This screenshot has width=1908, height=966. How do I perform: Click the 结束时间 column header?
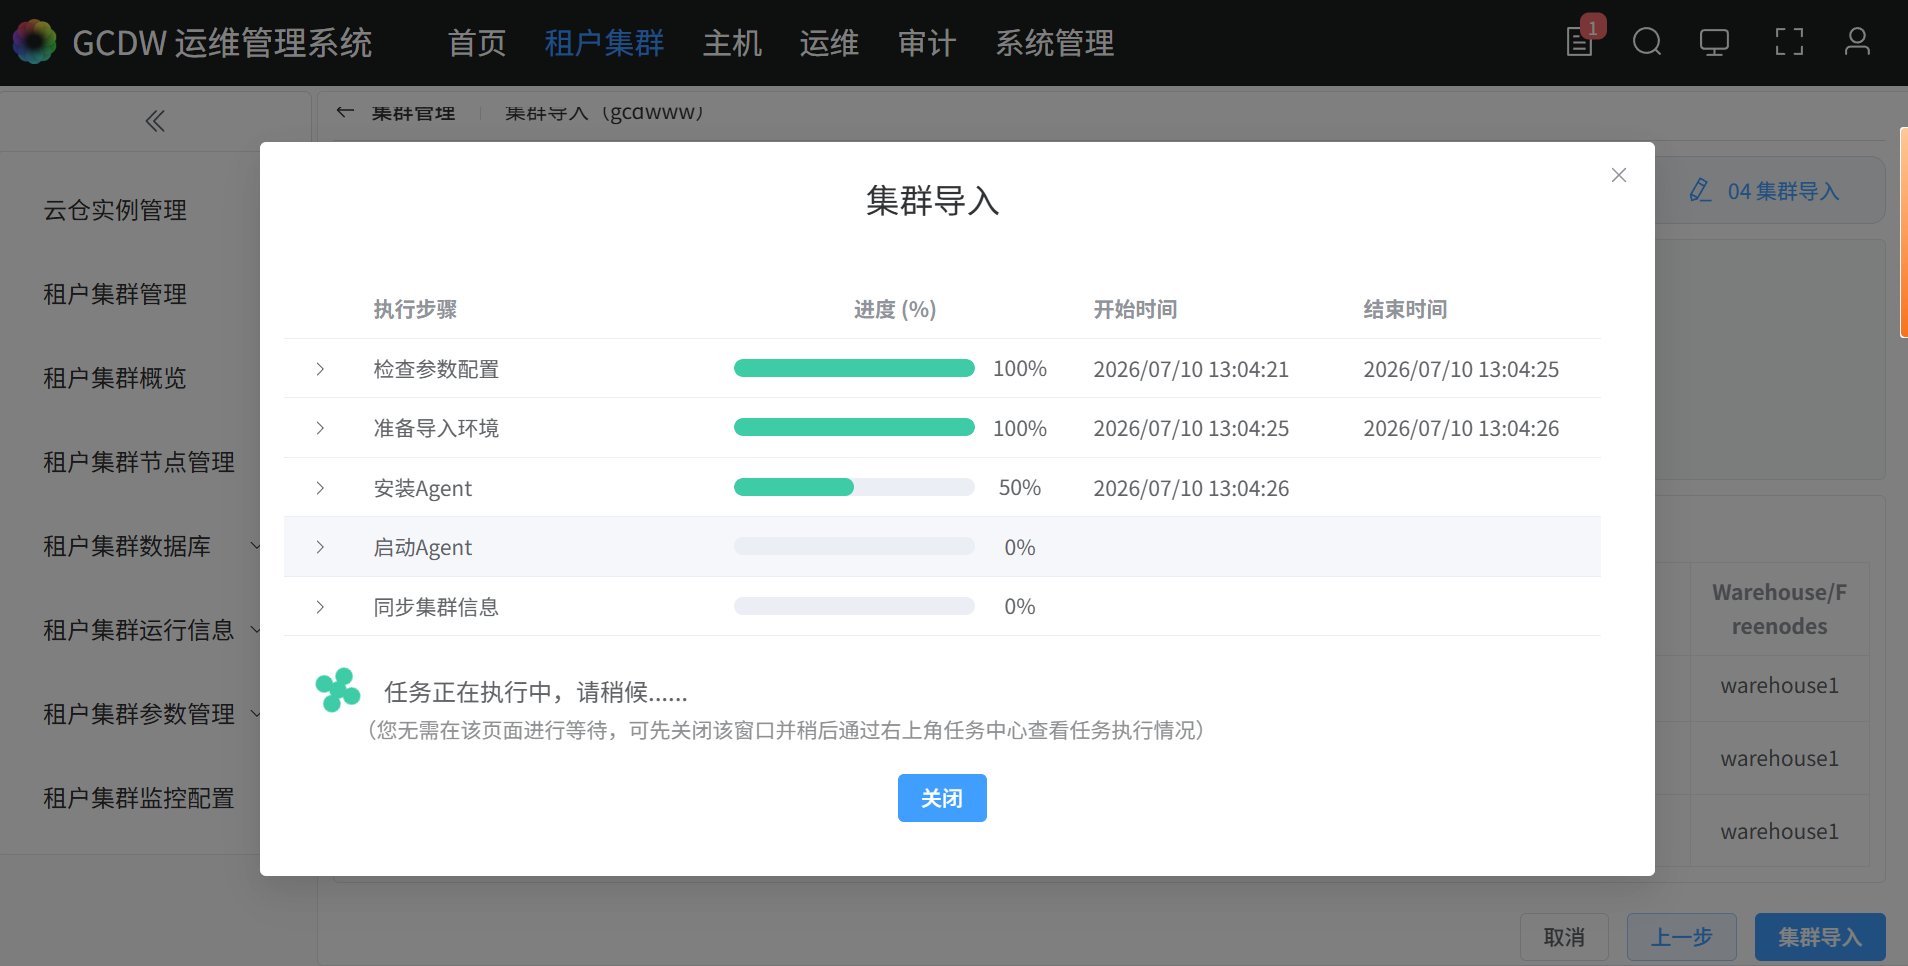(x=1405, y=310)
